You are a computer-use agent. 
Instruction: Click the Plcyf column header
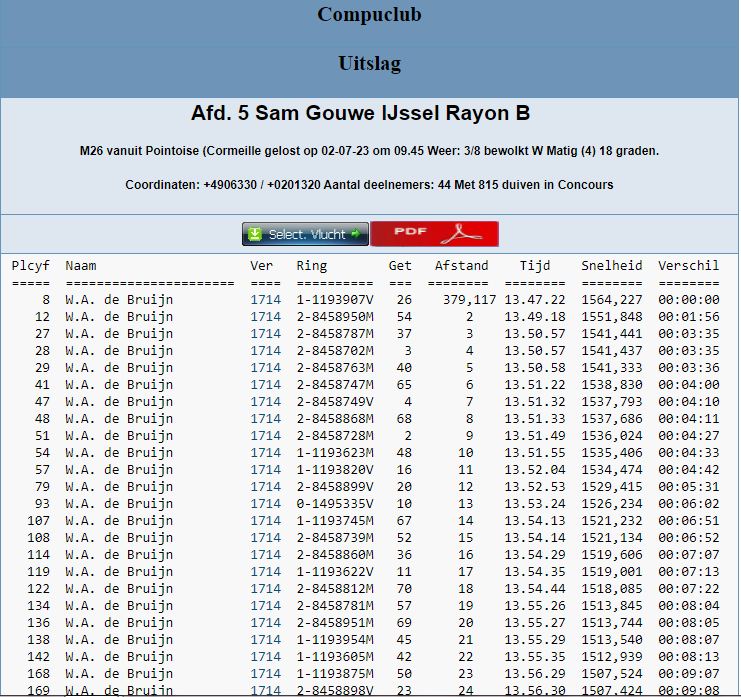31,266
